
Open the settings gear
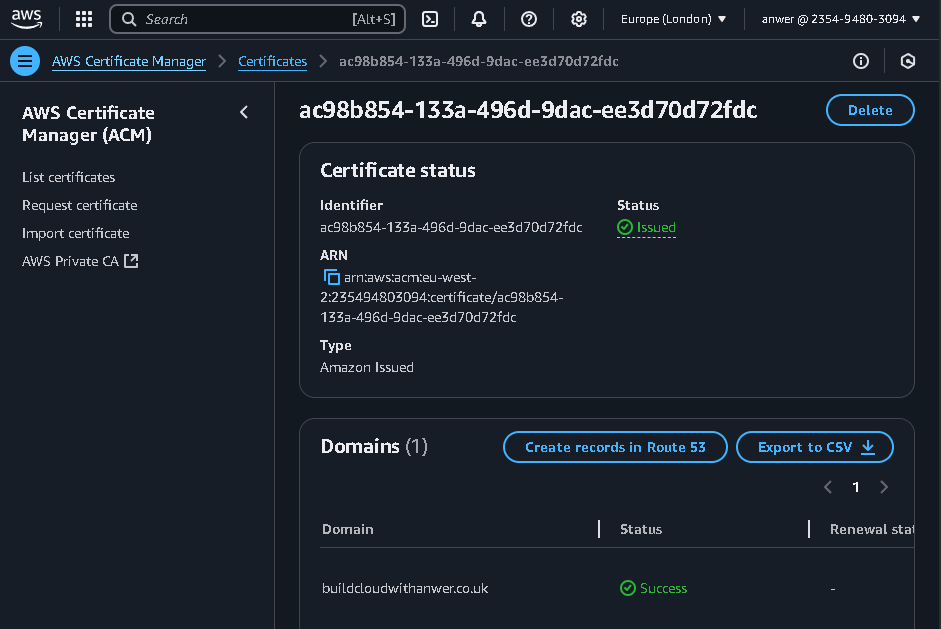point(579,19)
